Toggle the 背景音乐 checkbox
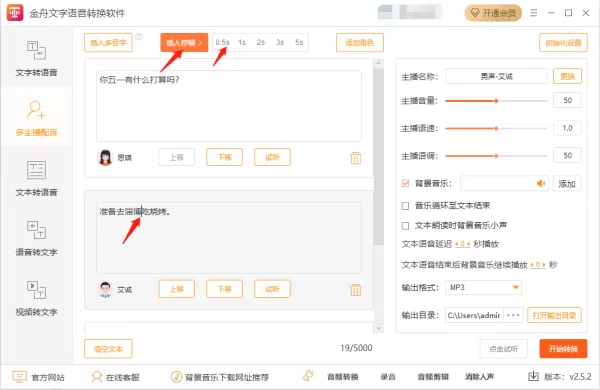Viewport: 600px width, 390px height. click(406, 183)
